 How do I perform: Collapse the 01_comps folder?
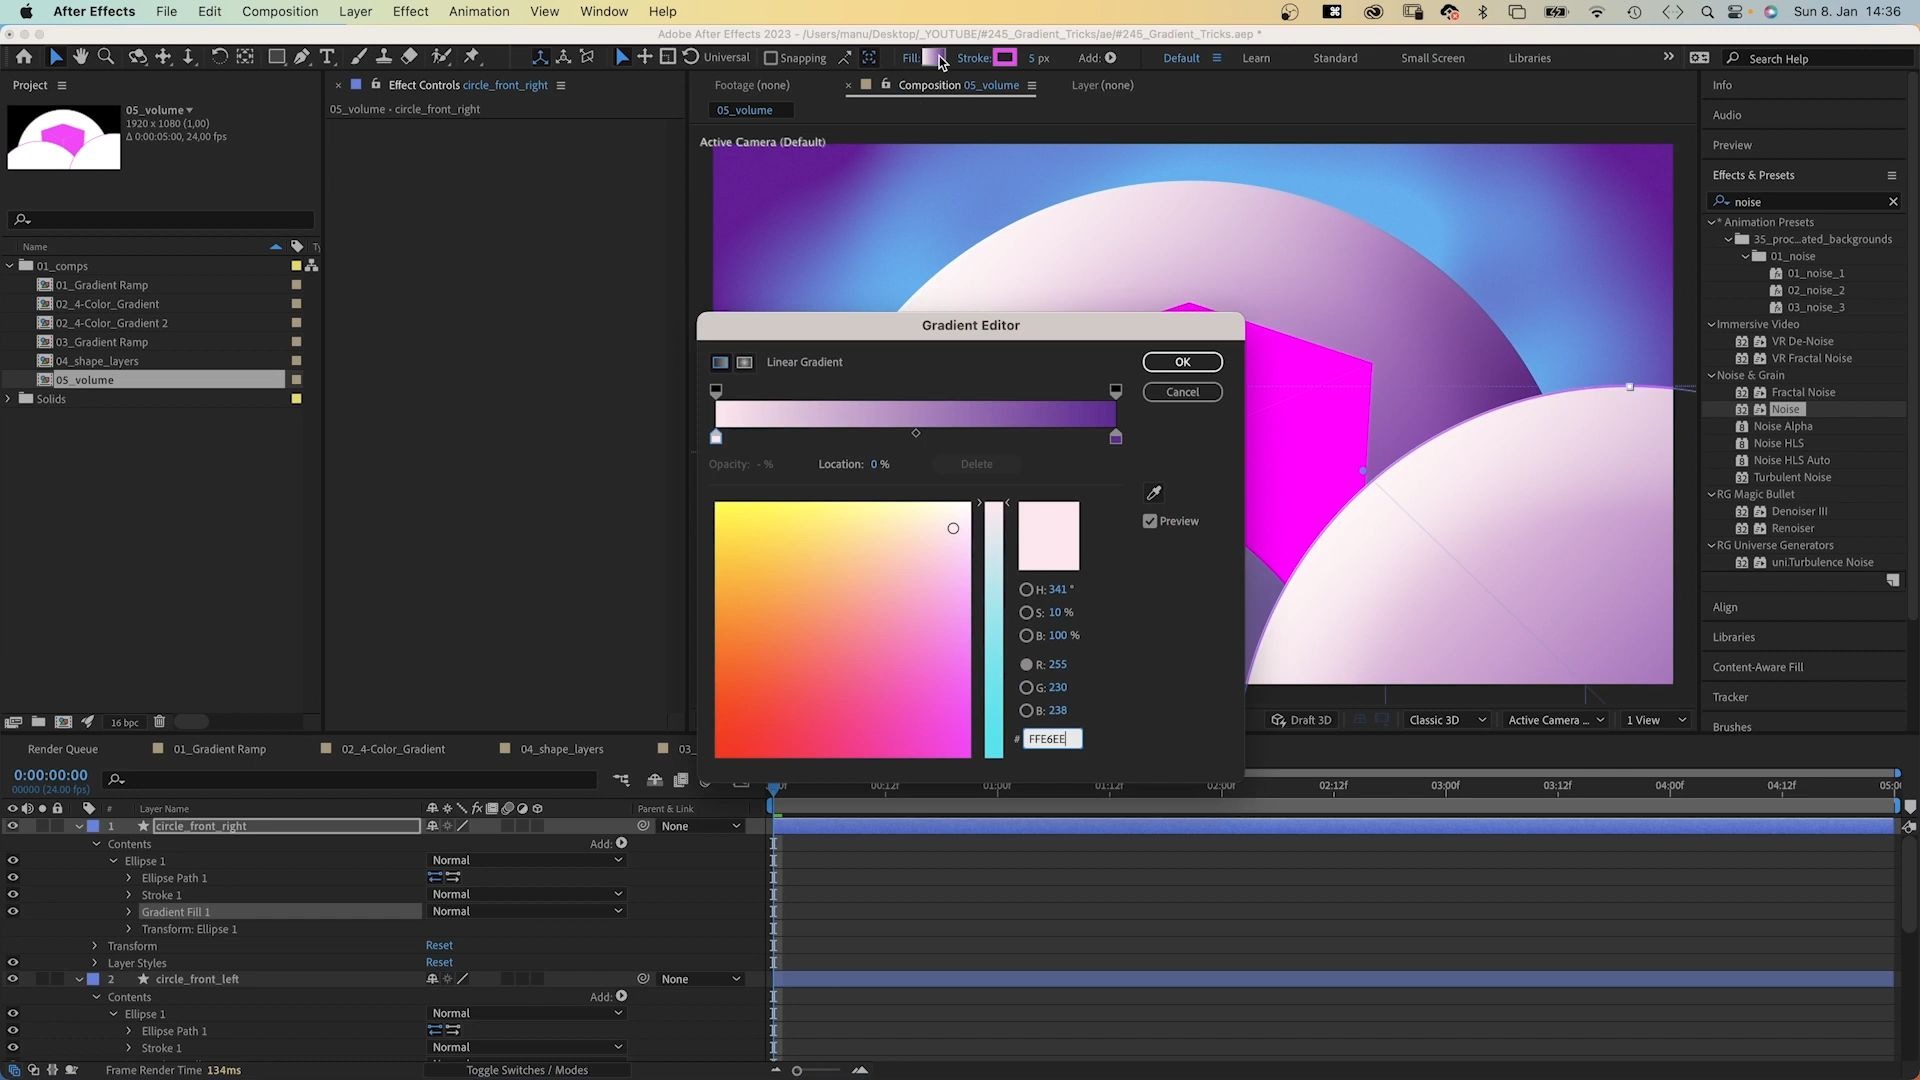click(x=10, y=266)
